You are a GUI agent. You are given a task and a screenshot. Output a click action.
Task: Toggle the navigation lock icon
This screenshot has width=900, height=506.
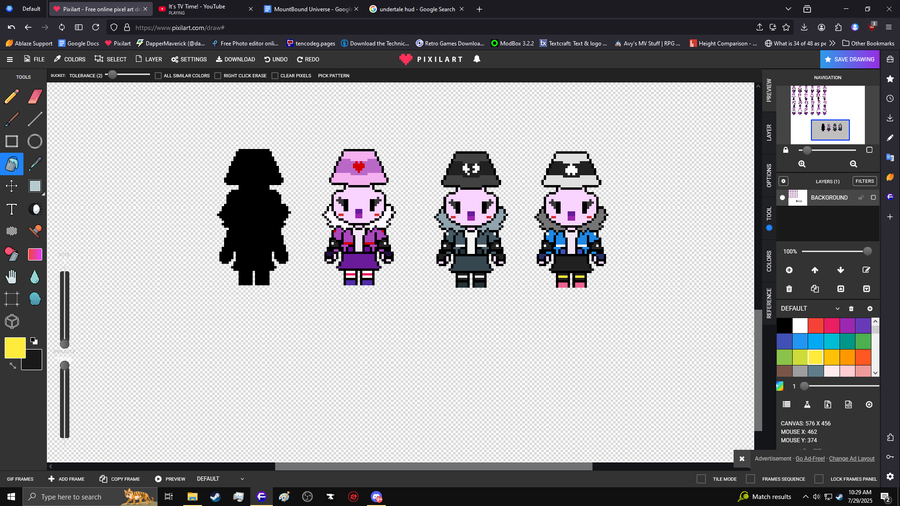tap(786, 150)
